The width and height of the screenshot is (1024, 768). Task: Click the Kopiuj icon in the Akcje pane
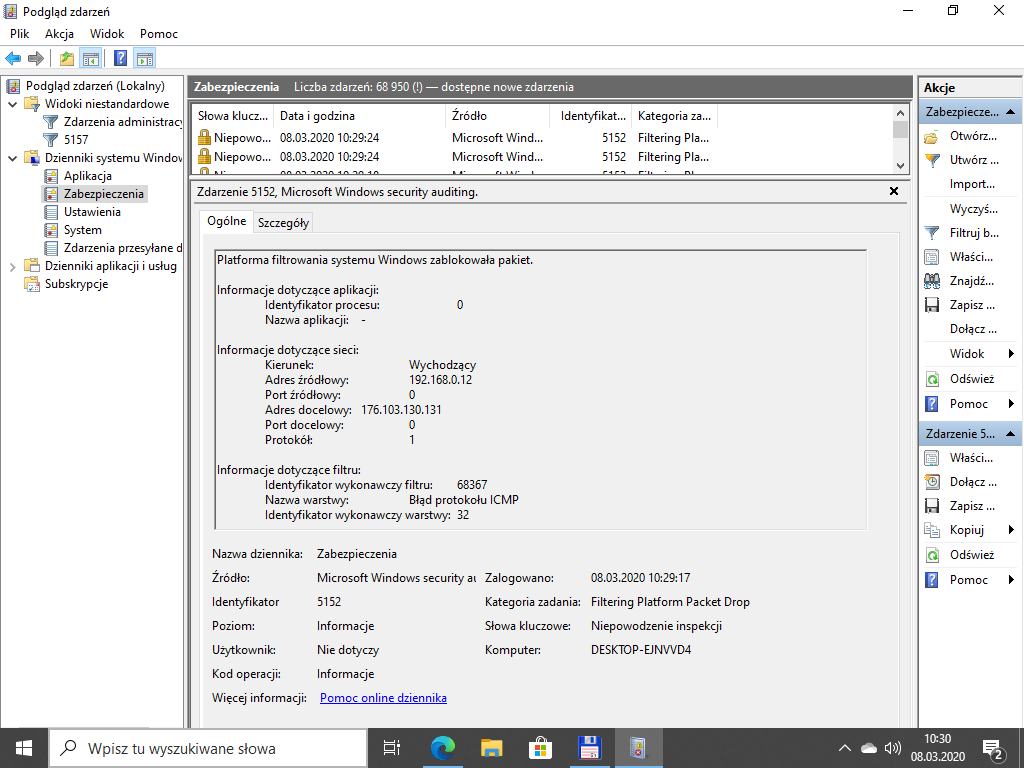[x=932, y=530]
